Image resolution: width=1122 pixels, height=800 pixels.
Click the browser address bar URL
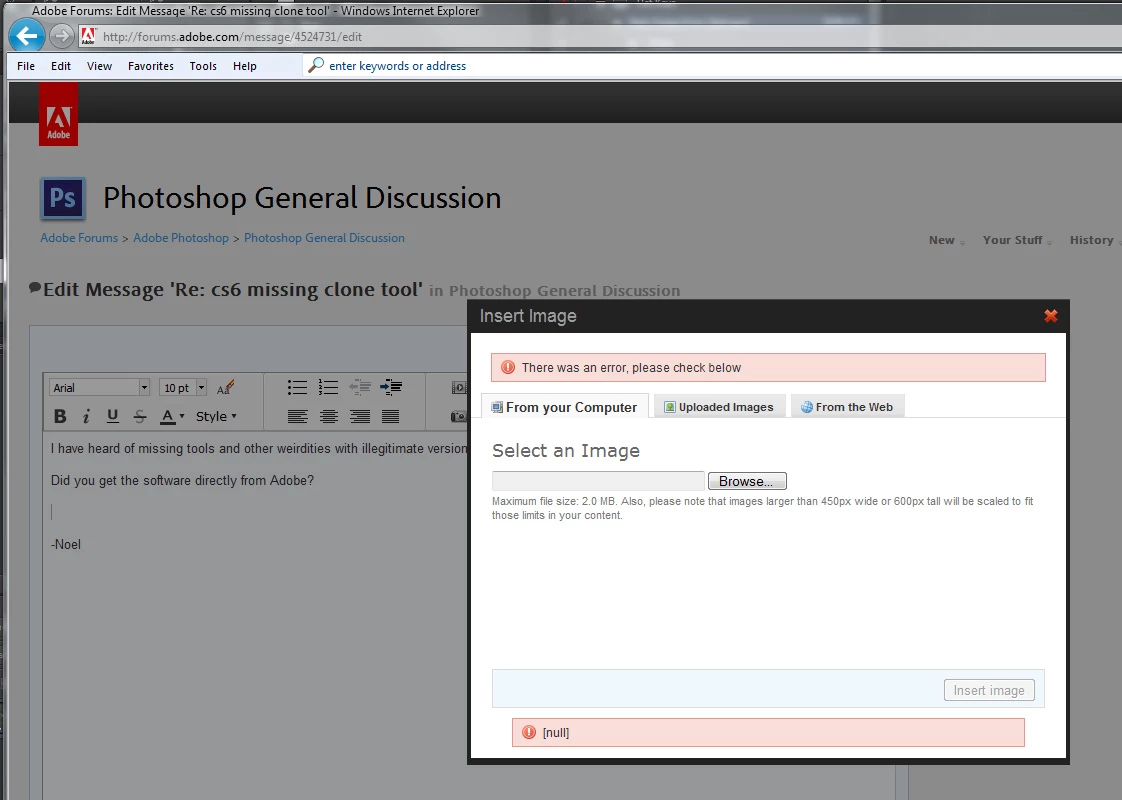tap(233, 36)
